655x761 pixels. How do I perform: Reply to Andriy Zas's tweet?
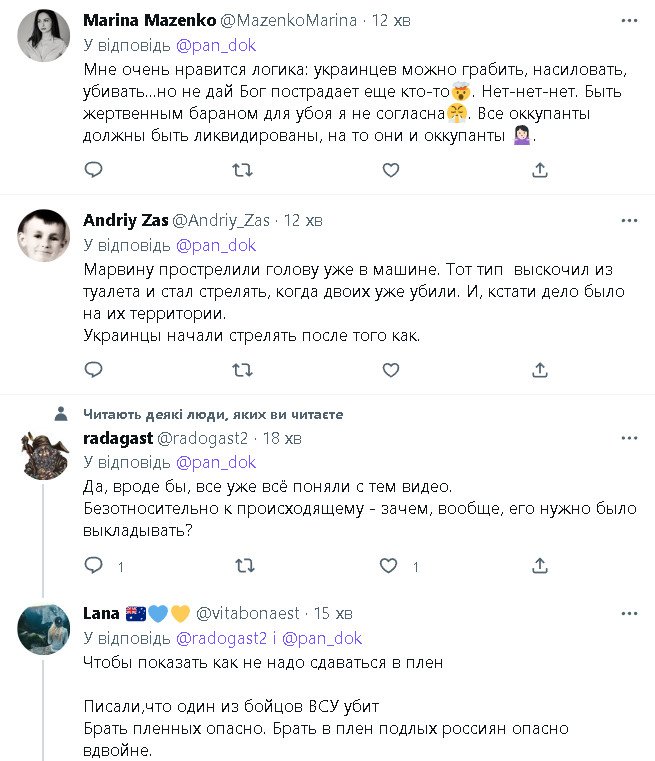(x=93, y=370)
